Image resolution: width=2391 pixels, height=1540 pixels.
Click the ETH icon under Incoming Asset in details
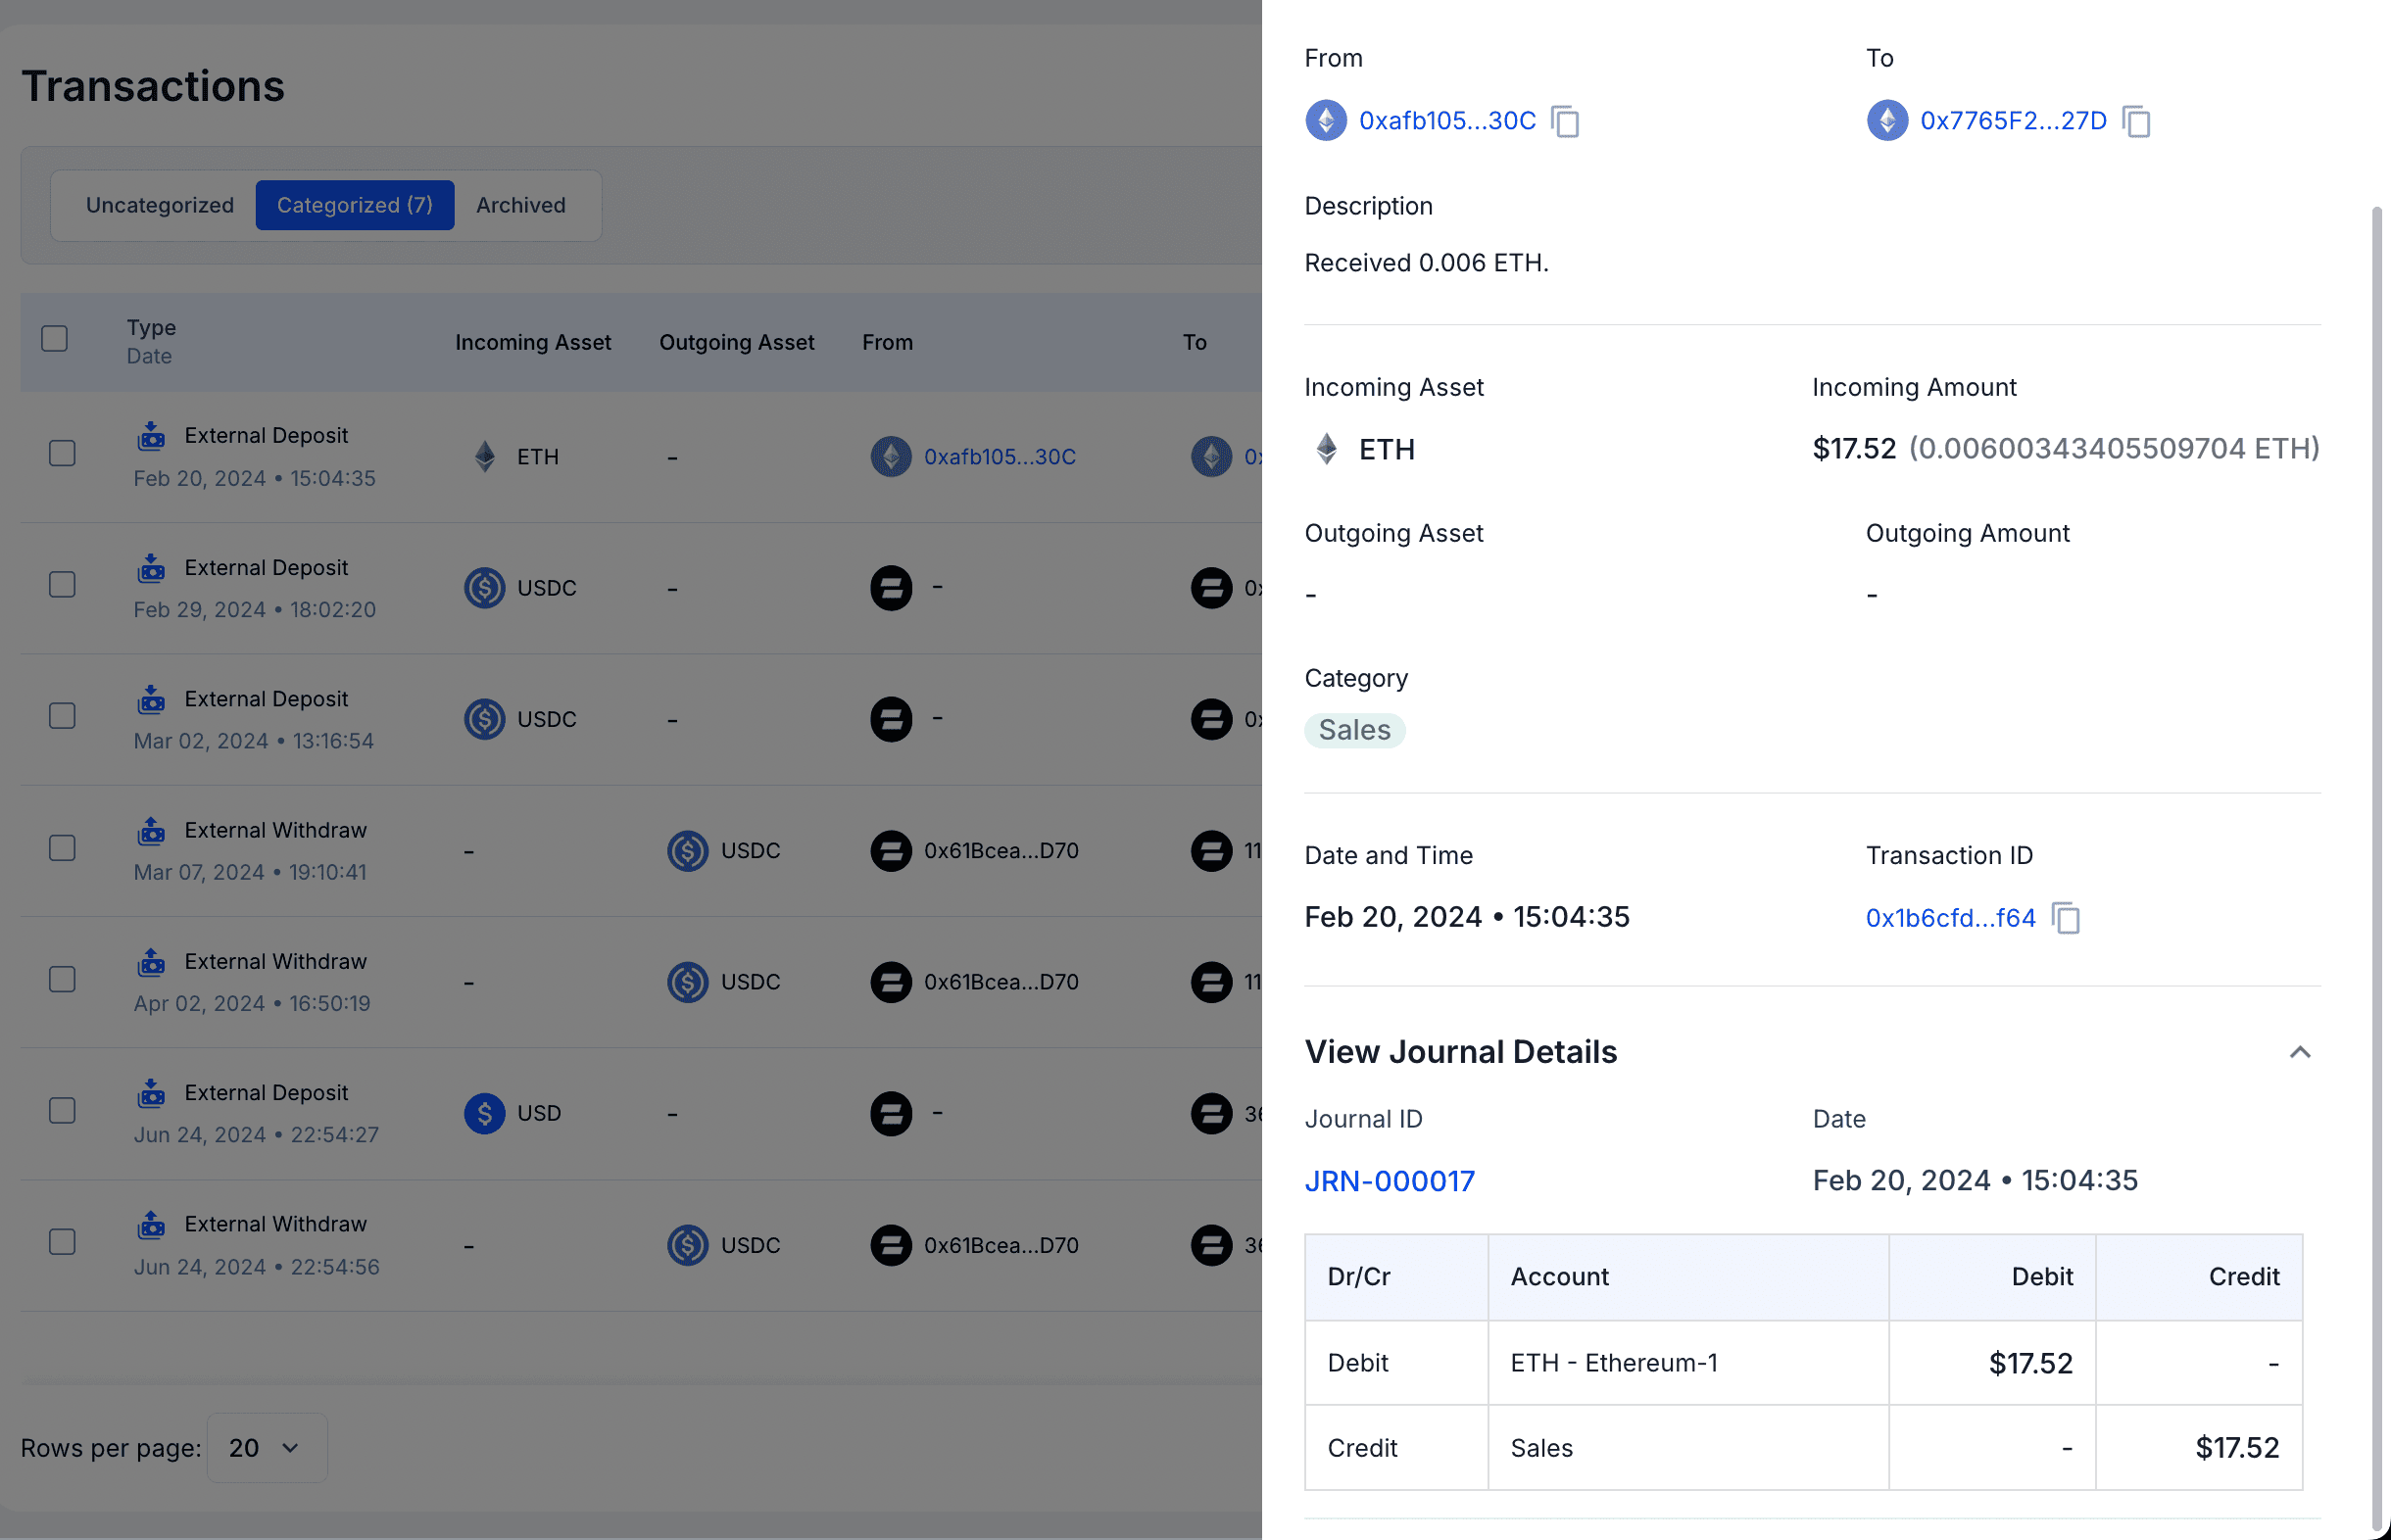[1327, 449]
